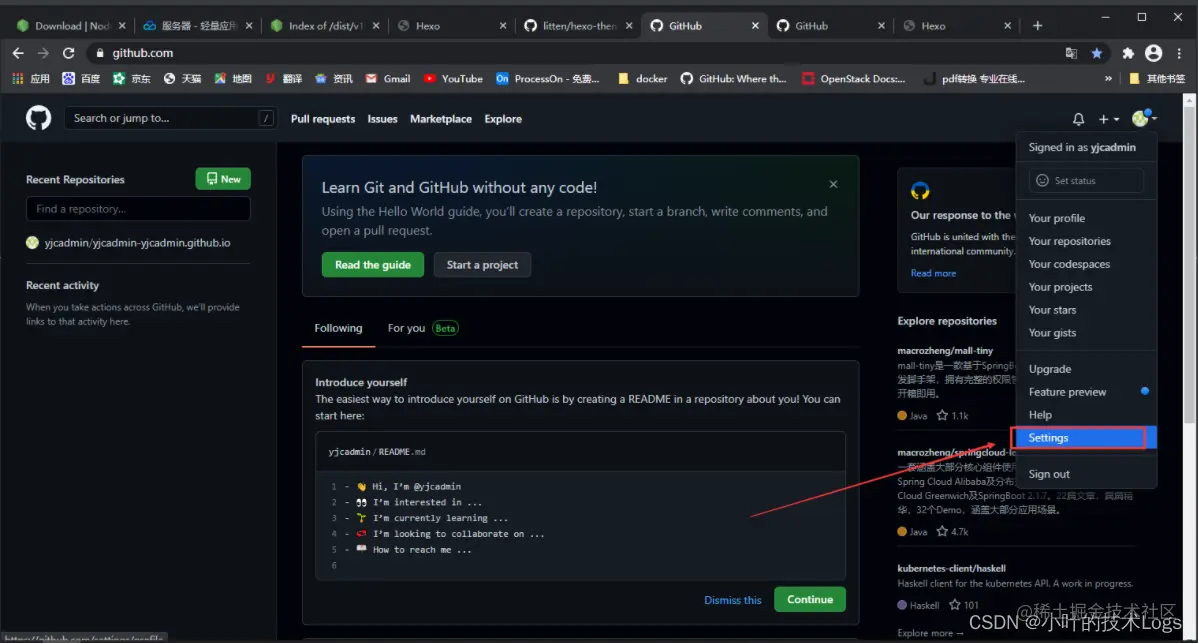Viewport: 1198px width, 643px height.
Task: Click Read more link in response card
Action: [933, 273]
